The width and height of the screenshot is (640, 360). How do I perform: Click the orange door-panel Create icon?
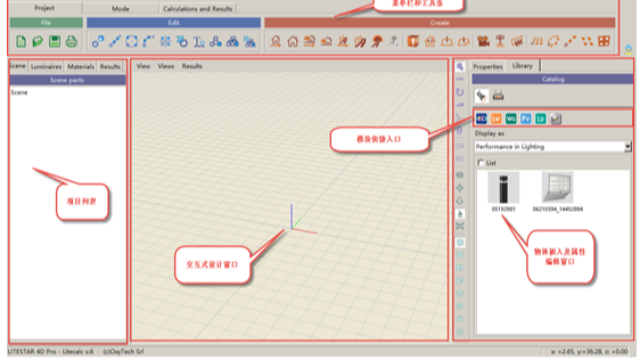[413, 41]
